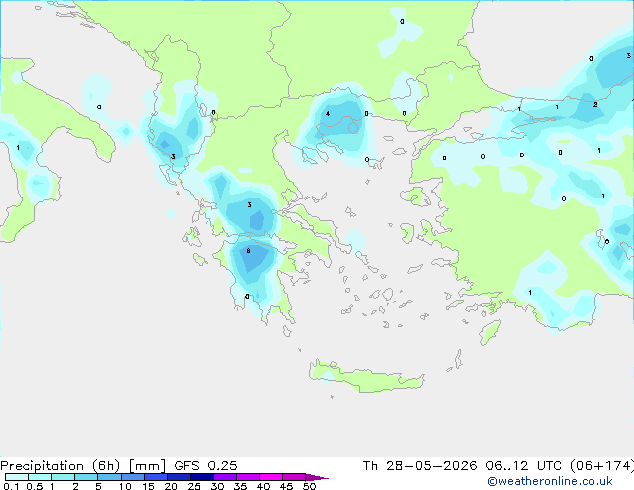The image size is (634, 490).
Task: Click the 25–30 mm navy legend swatch
Action: click(201, 477)
